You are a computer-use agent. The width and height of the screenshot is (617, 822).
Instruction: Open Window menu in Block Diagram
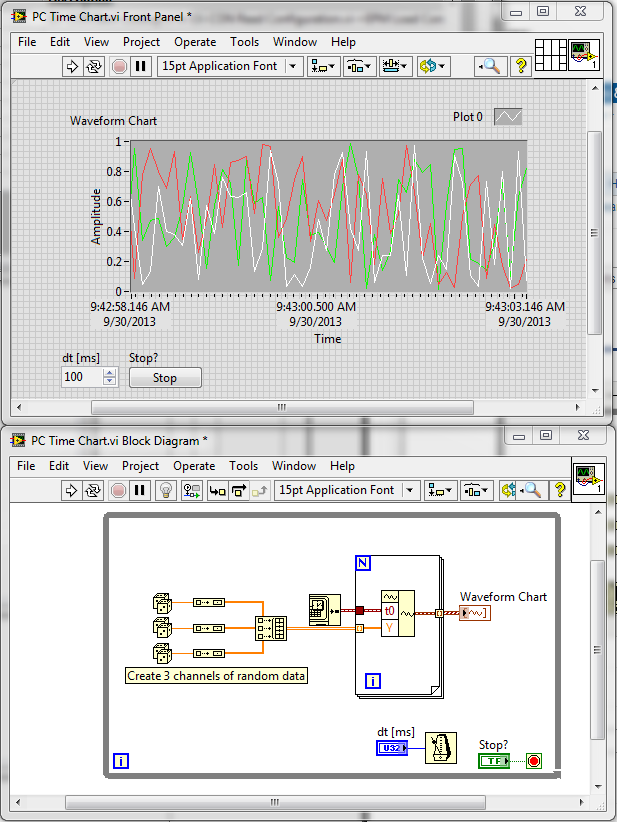pyautogui.click(x=294, y=466)
